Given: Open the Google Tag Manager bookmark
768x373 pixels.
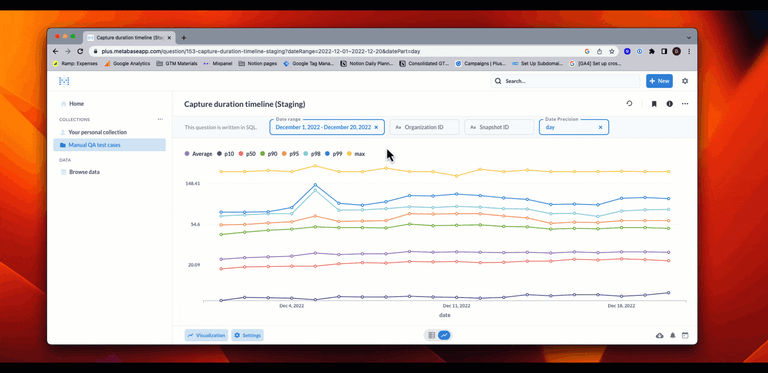Looking at the screenshot, I should [x=309, y=64].
